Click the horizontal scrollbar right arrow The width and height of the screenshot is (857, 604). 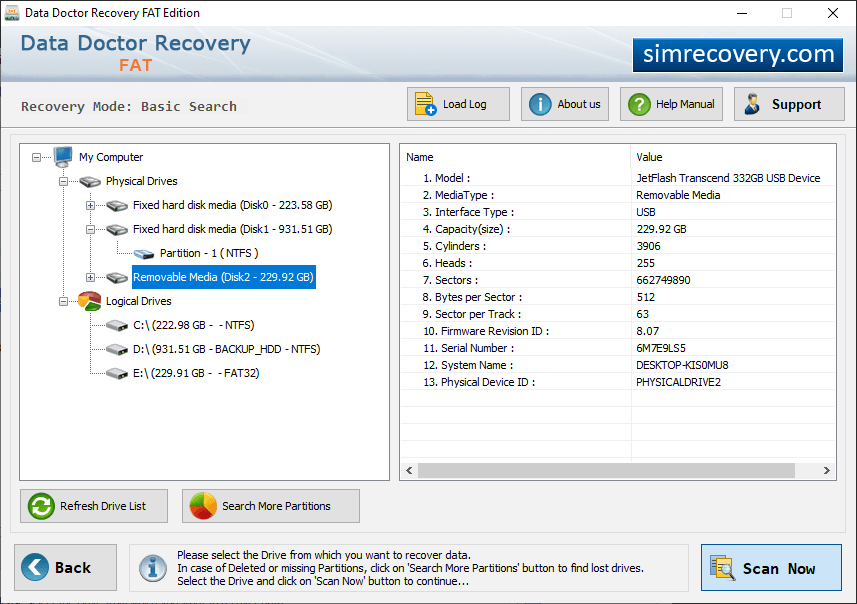pos(826,471)
